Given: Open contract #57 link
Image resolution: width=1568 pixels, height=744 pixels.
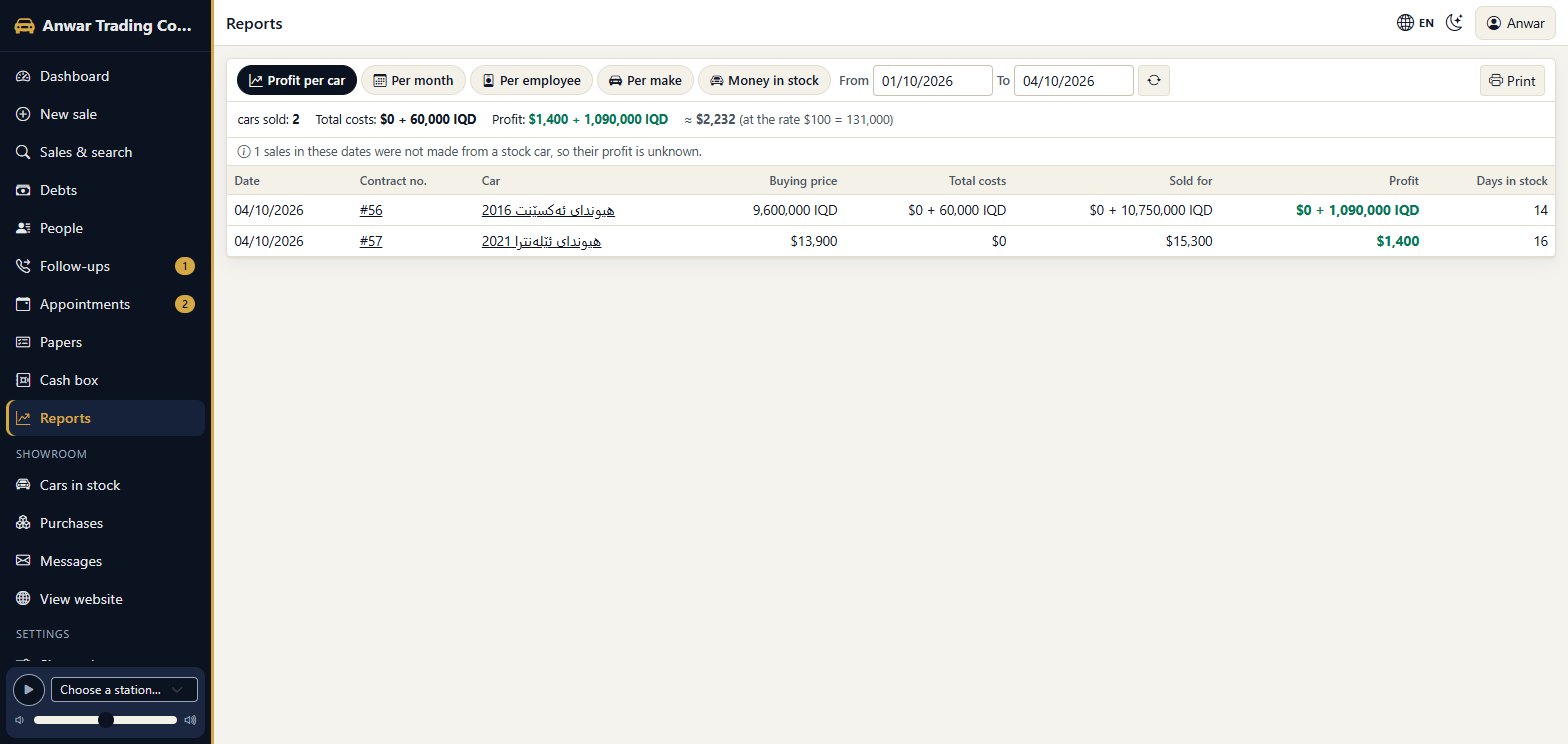Looking at the screenshot, I should pyautogui.click(x=371, y=241).
